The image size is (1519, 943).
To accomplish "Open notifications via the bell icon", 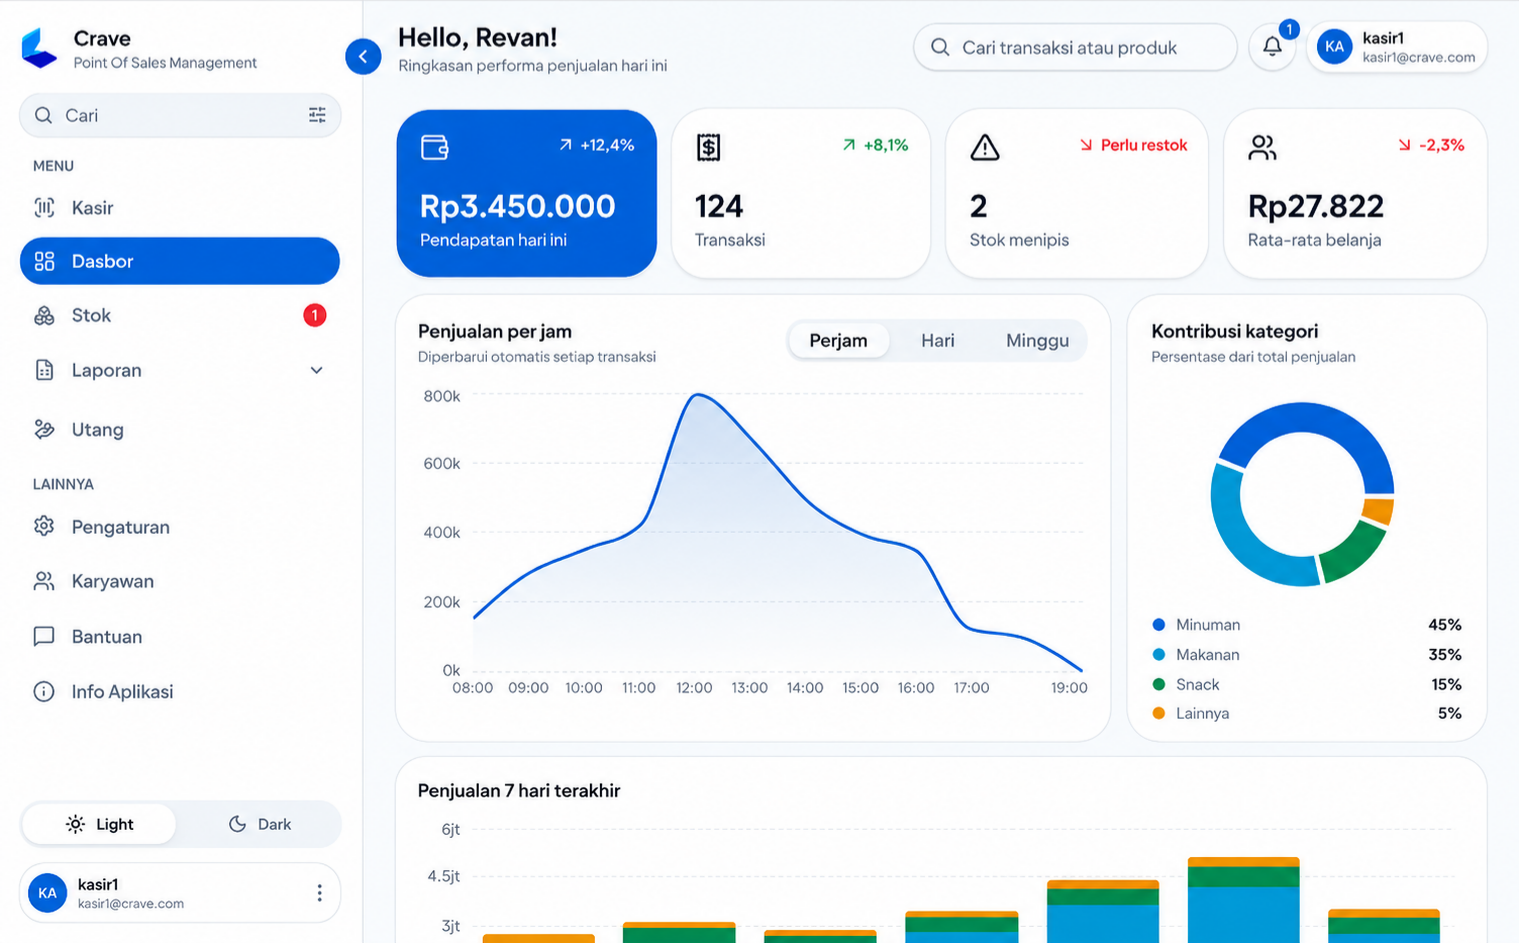I will pyautogui.click(x=1272, y=47).
